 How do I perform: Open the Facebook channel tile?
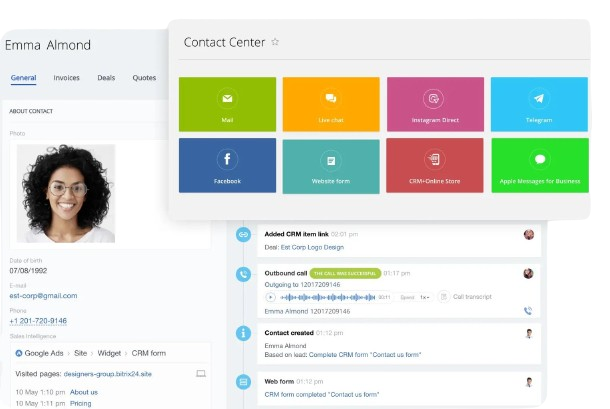227,165
